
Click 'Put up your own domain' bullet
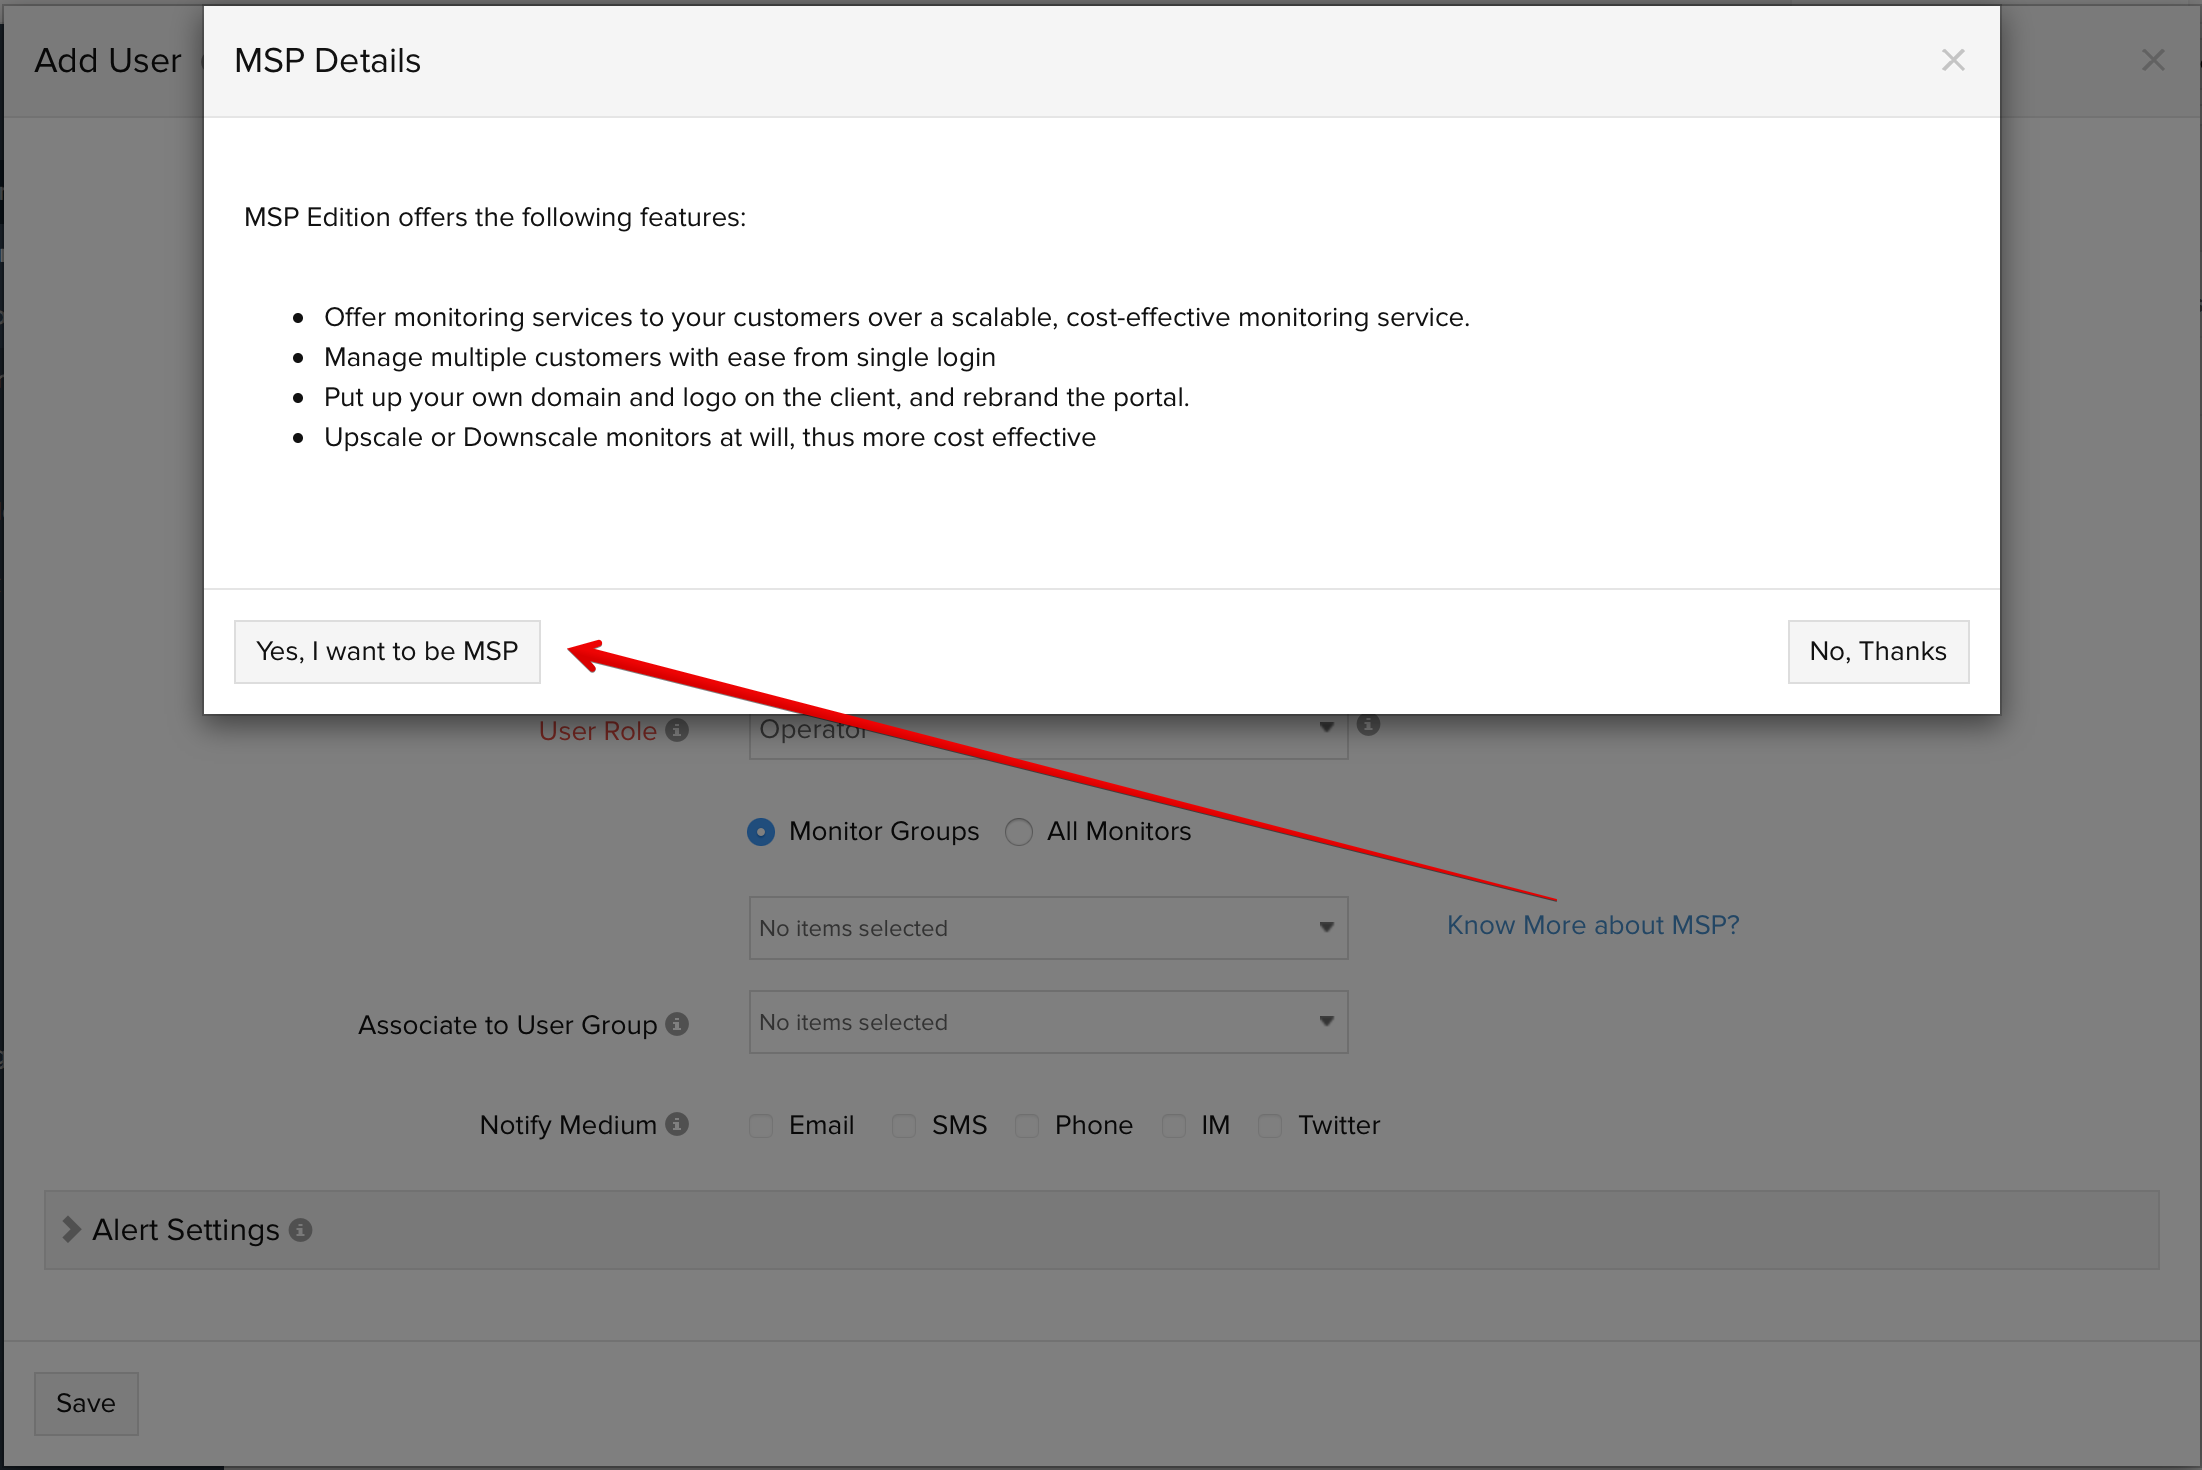point(757,397)
